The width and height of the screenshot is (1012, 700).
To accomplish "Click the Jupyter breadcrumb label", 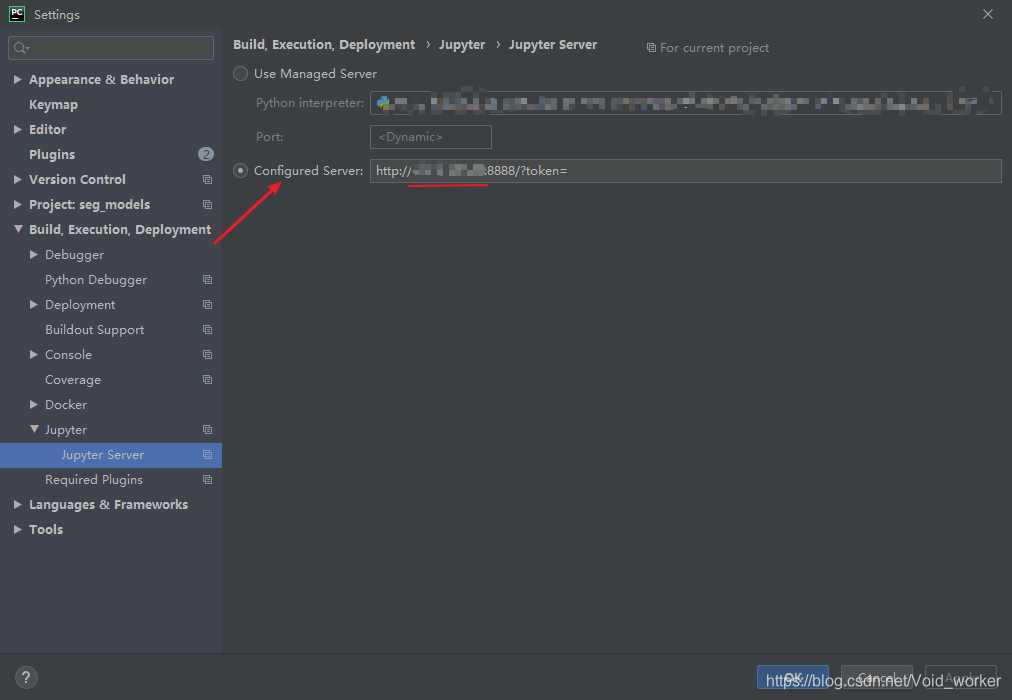I will click(x=462, y=45).
